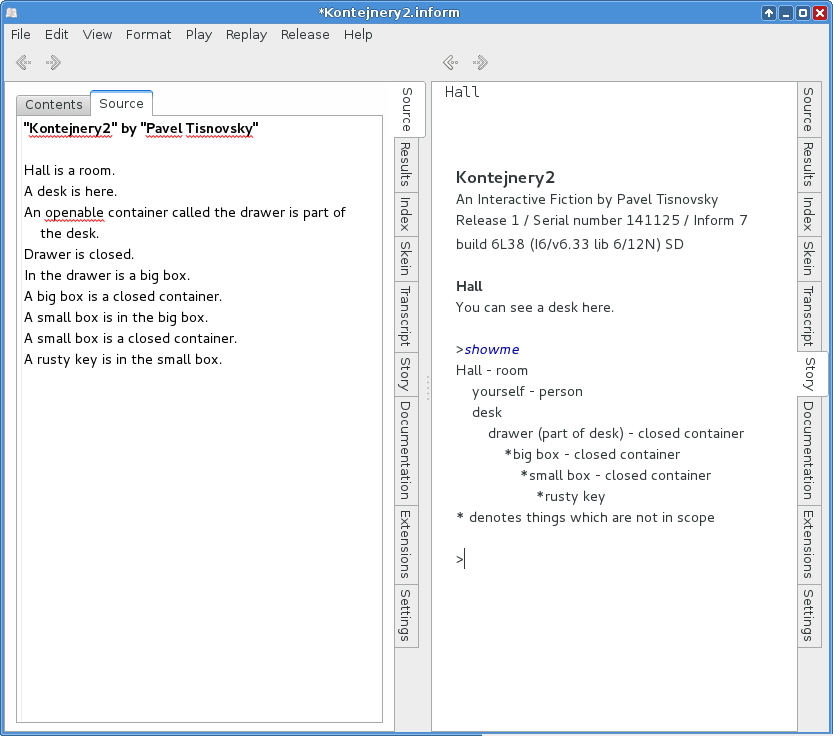This screenshot has width=833, height=736.
Task: Click source line "In the drawer is a big box."
Action: pyautogui.click(x=107, y=276)
